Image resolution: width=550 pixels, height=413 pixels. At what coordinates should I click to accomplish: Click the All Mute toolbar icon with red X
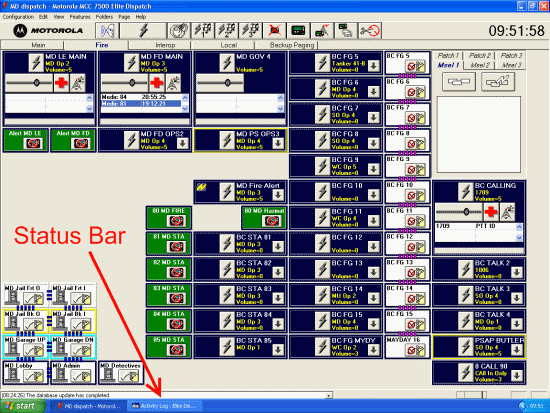point(275,31)
